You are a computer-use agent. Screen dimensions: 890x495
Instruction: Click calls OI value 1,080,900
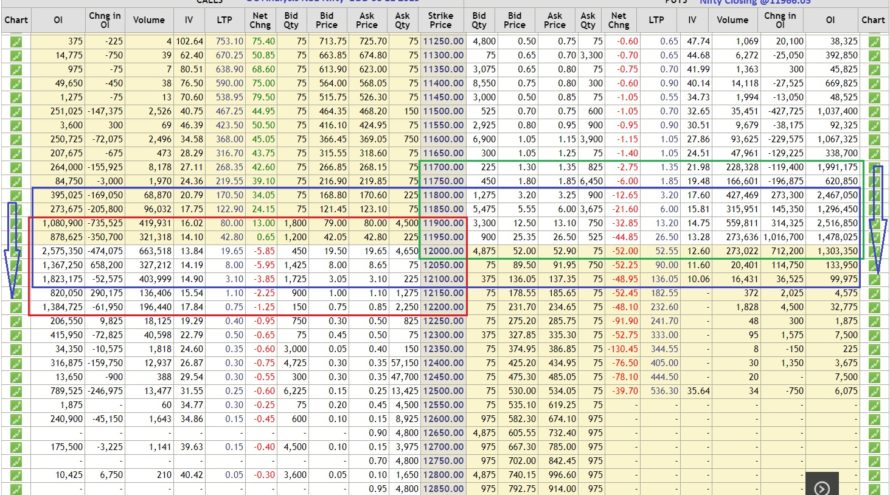pos(62,223)
